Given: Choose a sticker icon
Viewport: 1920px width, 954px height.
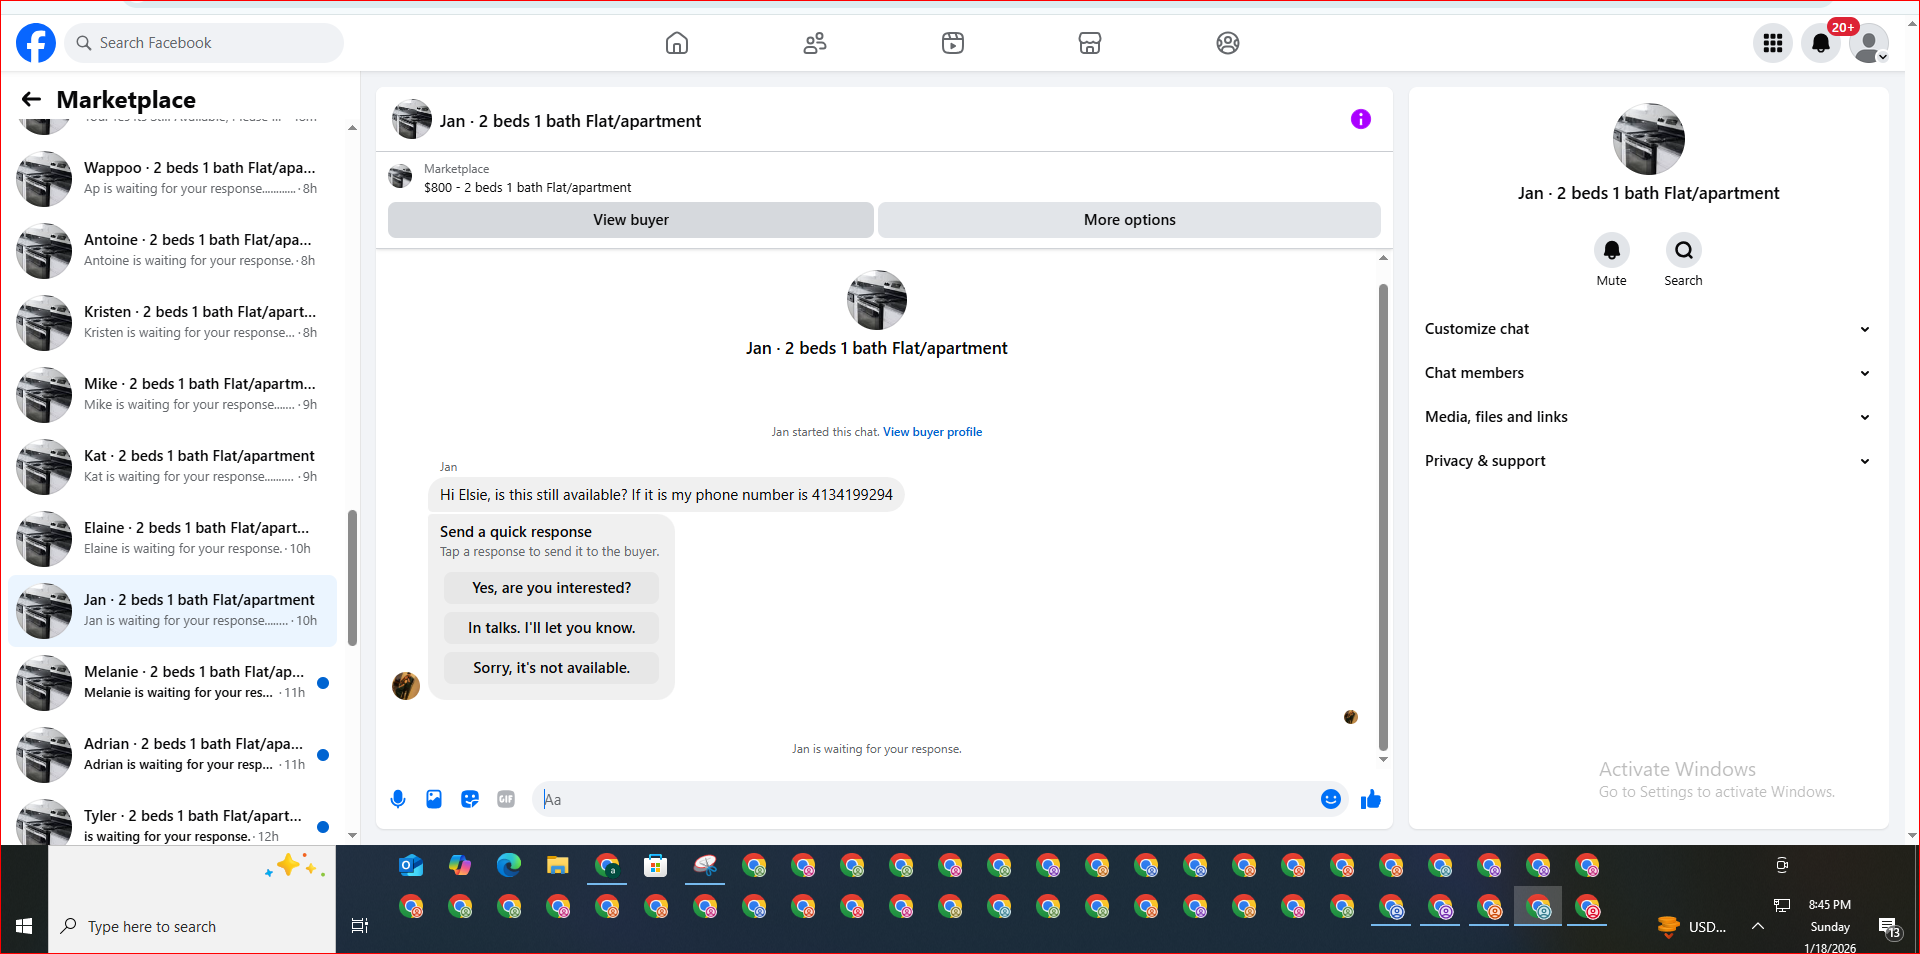Looking at the screenshot, I should 470,799.
